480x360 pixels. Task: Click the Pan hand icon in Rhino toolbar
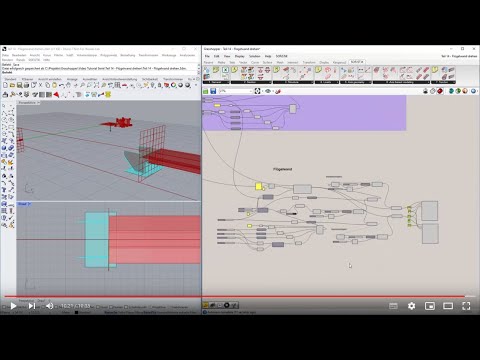coord(68,85)
